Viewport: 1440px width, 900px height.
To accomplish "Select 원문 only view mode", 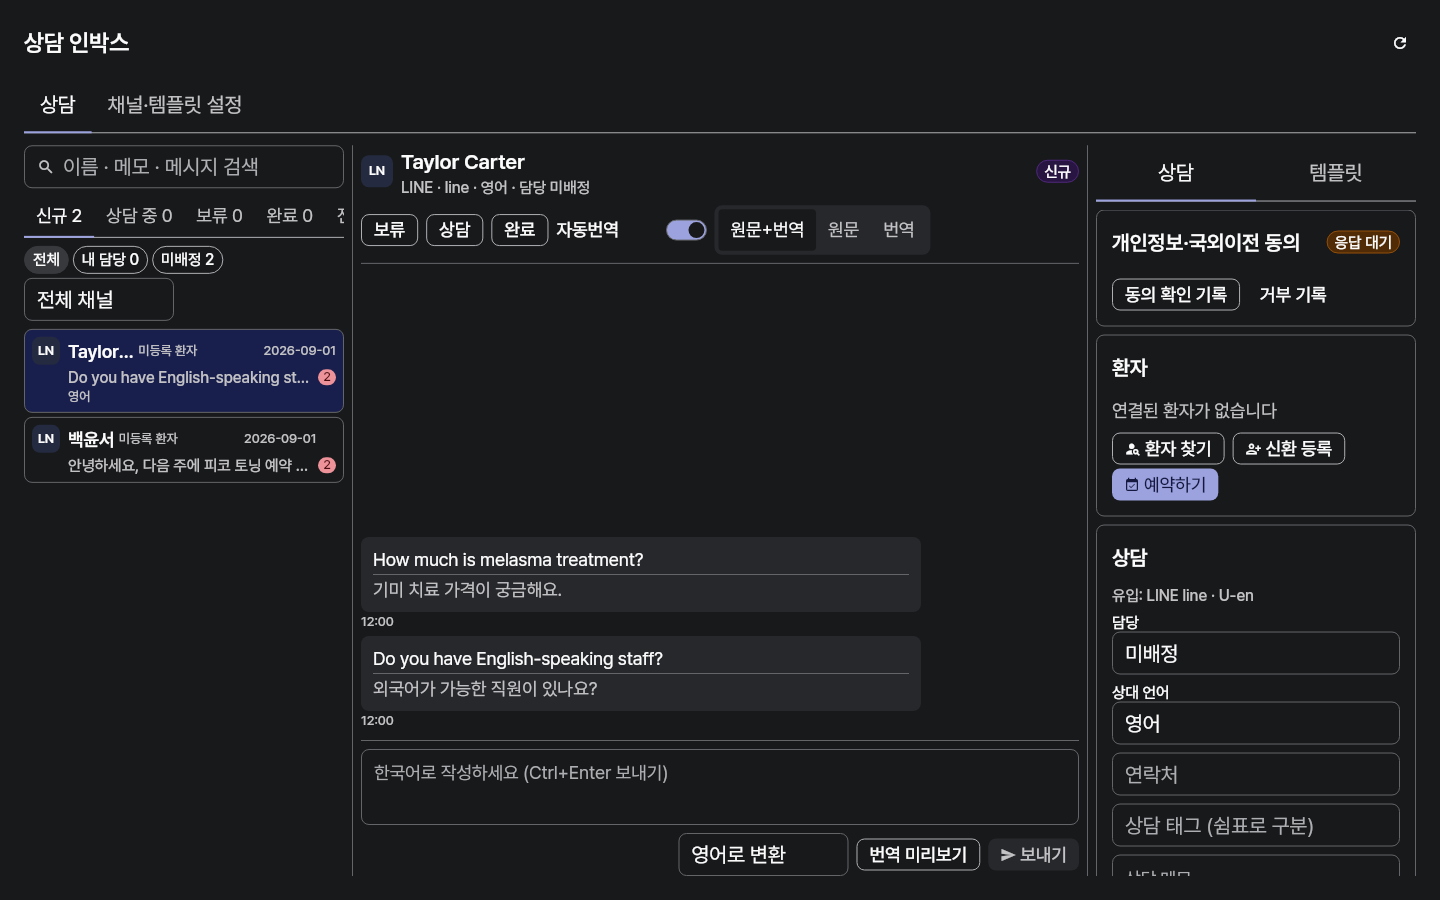I will 843,230.
